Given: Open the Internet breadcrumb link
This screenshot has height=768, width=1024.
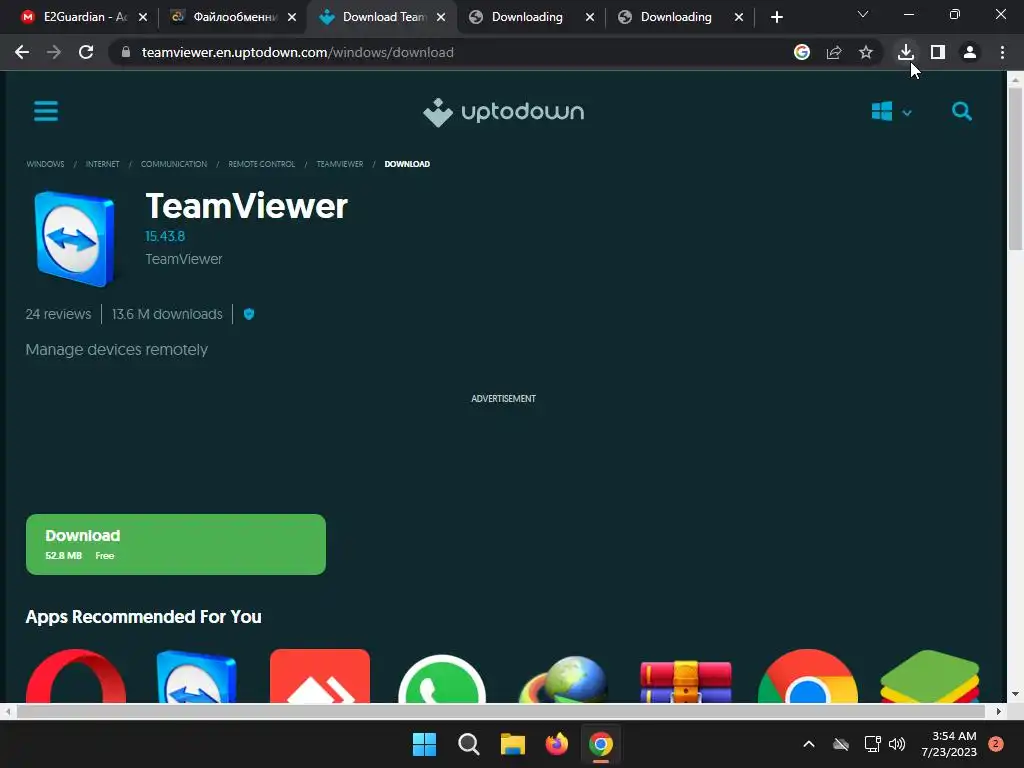Looking at the screenshot, I should pos(103,164).
